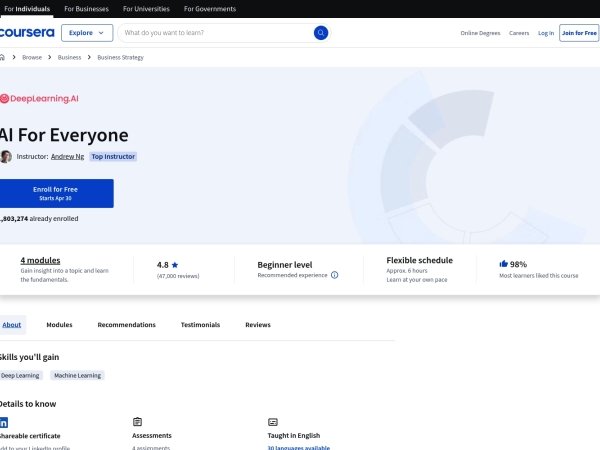Image resolution: width=600 pixels, height=450 pixels.
Task: Click the LinkedIn shareable certificate icon
Action: 3,422
